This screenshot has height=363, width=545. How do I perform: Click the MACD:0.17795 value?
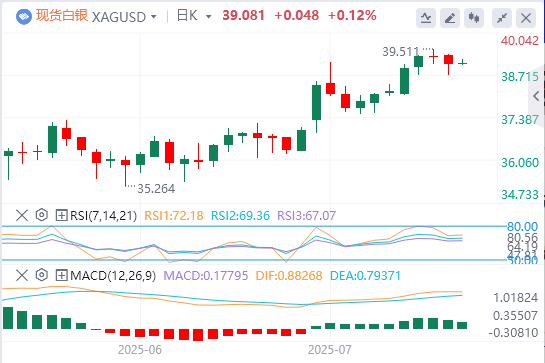click(206, 276)
